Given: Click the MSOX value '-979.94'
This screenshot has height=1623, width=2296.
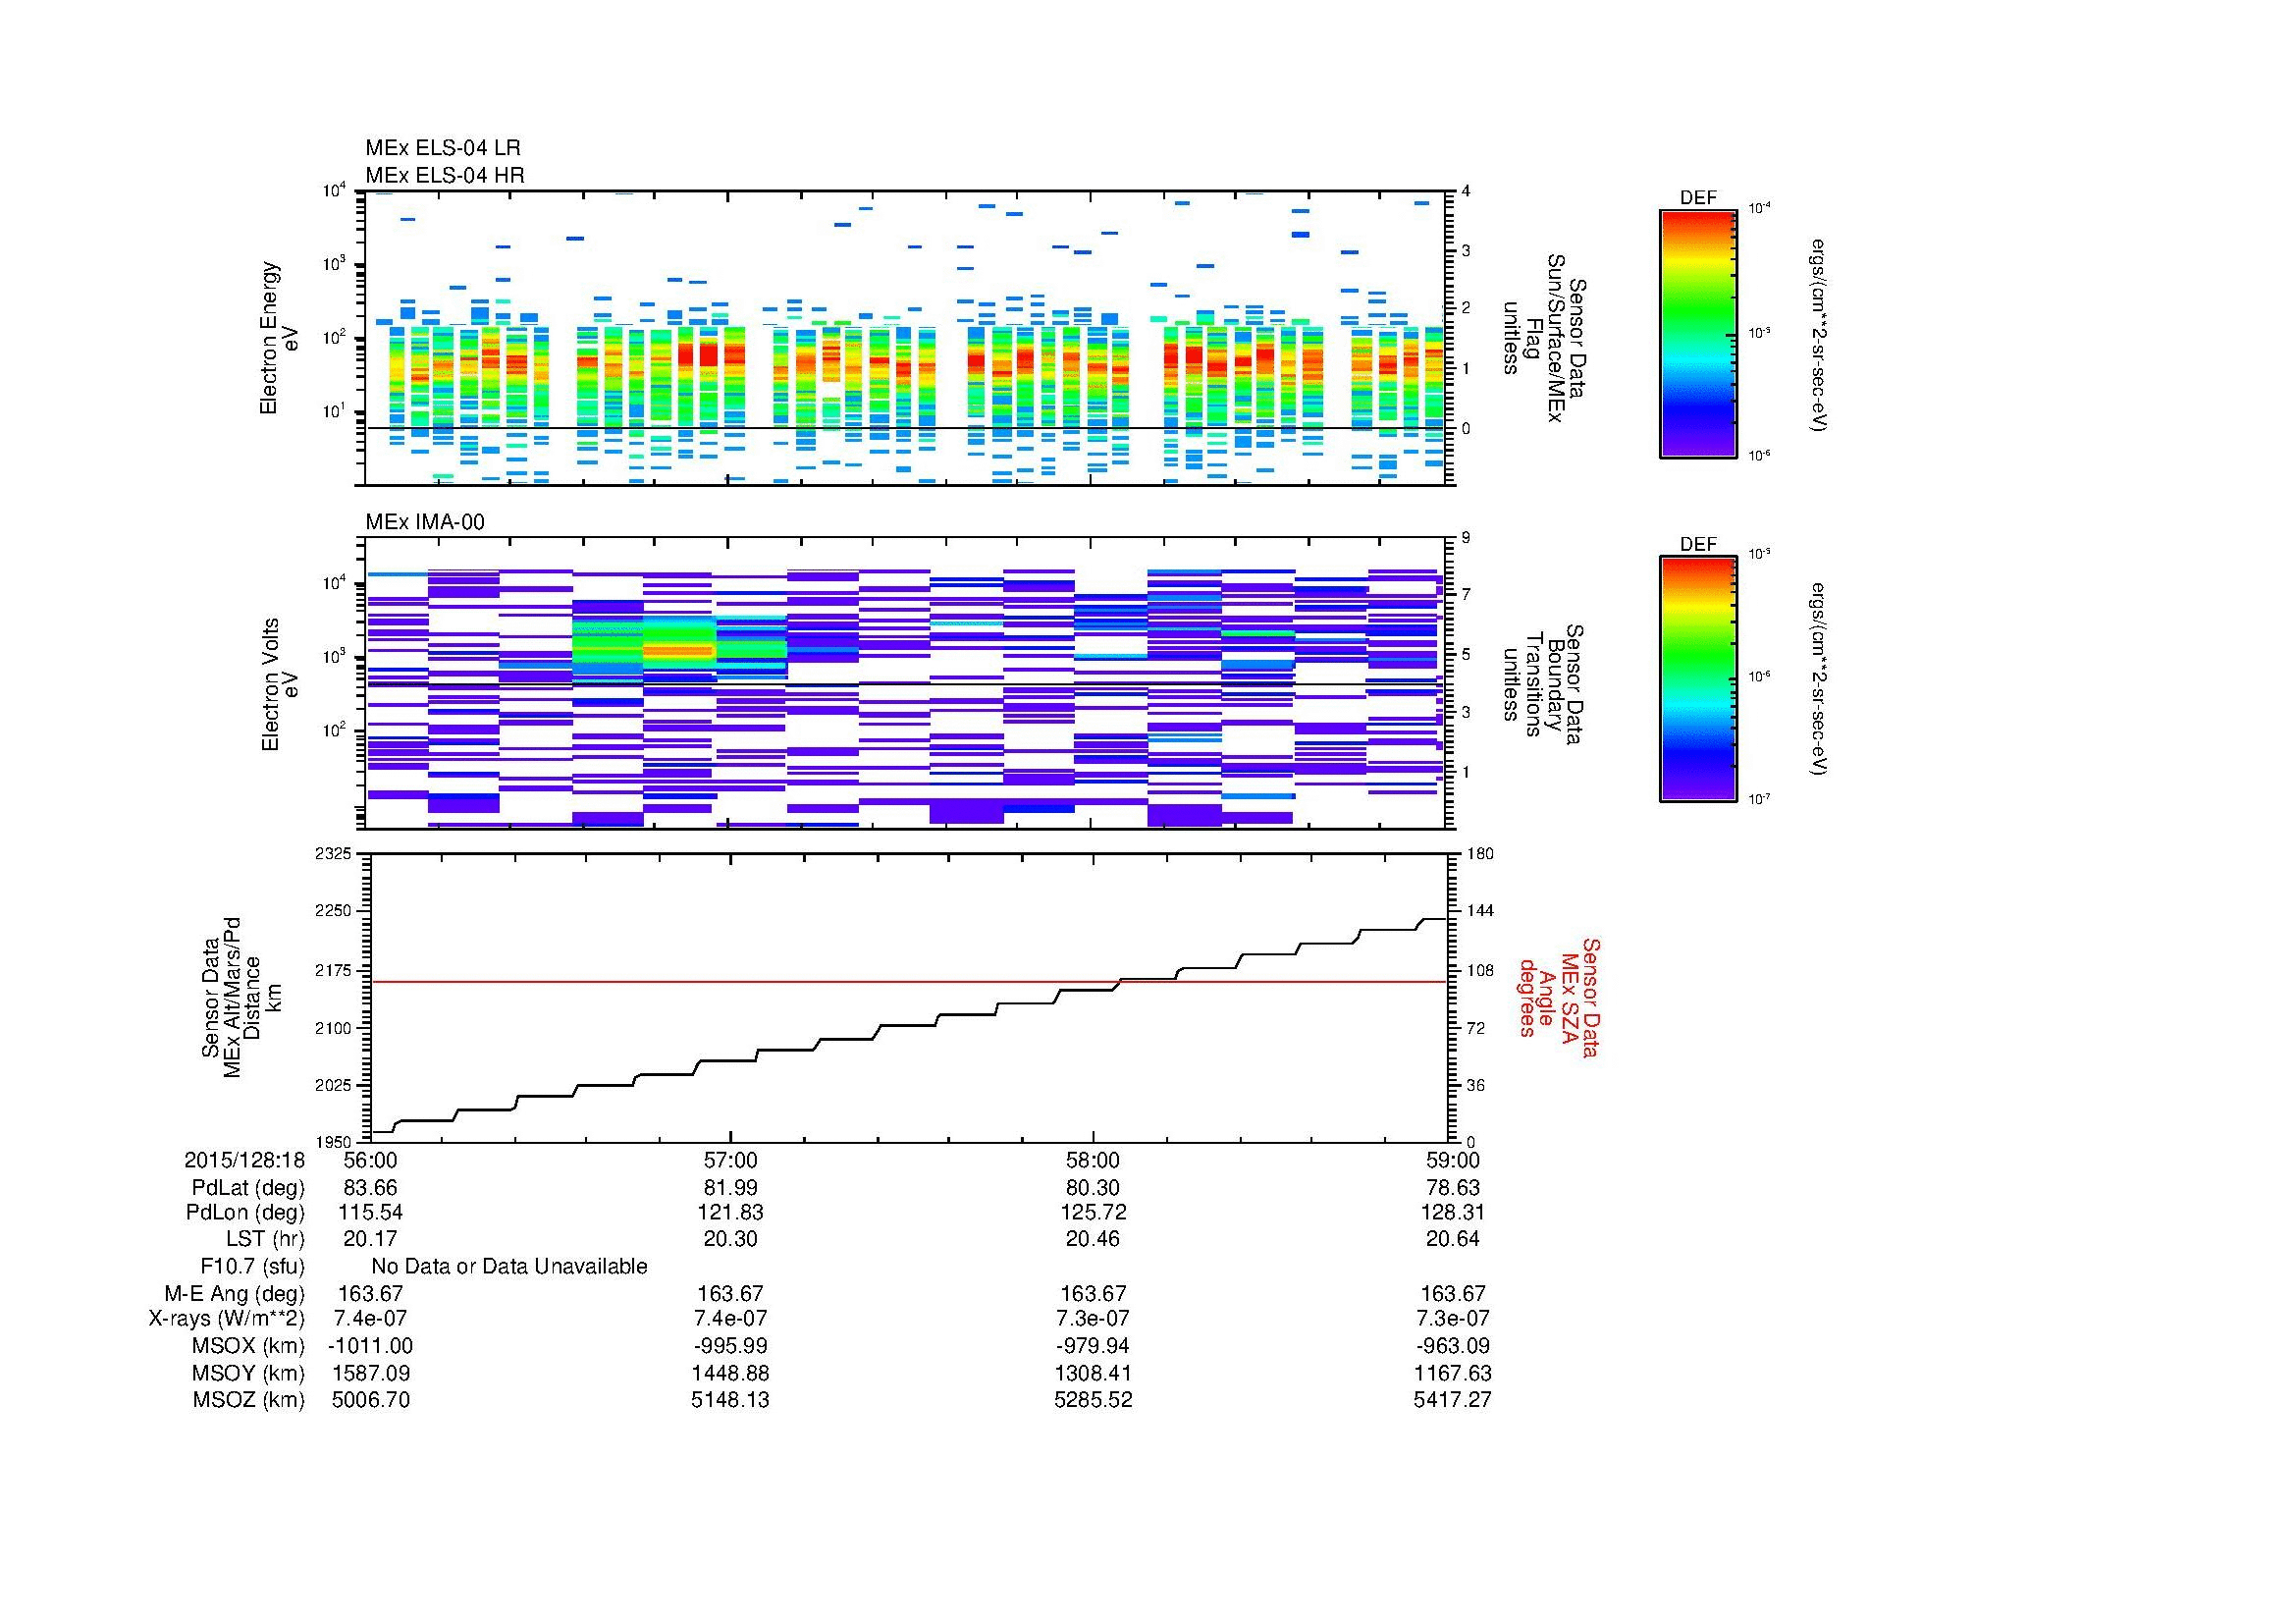Looking at the screenshot, I should click(1093, 1346).
